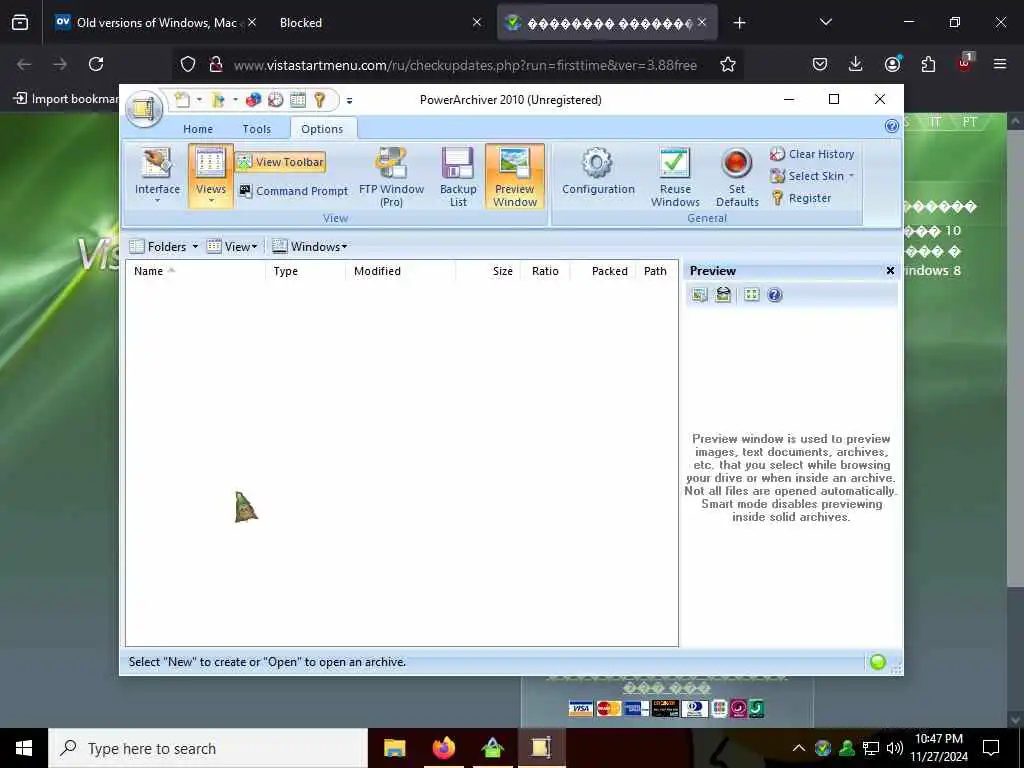Open the Firefox downloads panel

pos(856,64)
